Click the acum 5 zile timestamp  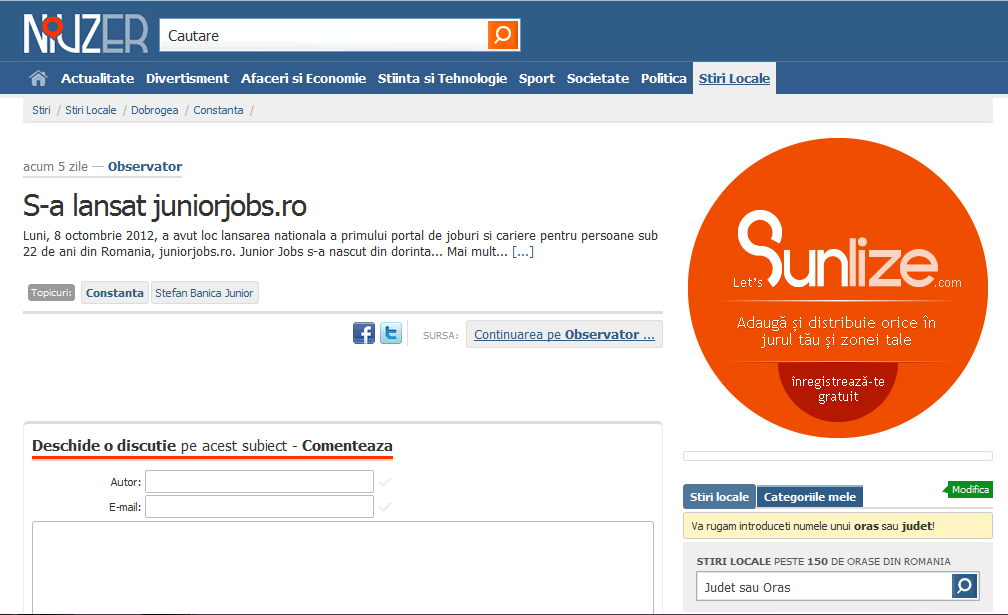click(x=56, y=166)
